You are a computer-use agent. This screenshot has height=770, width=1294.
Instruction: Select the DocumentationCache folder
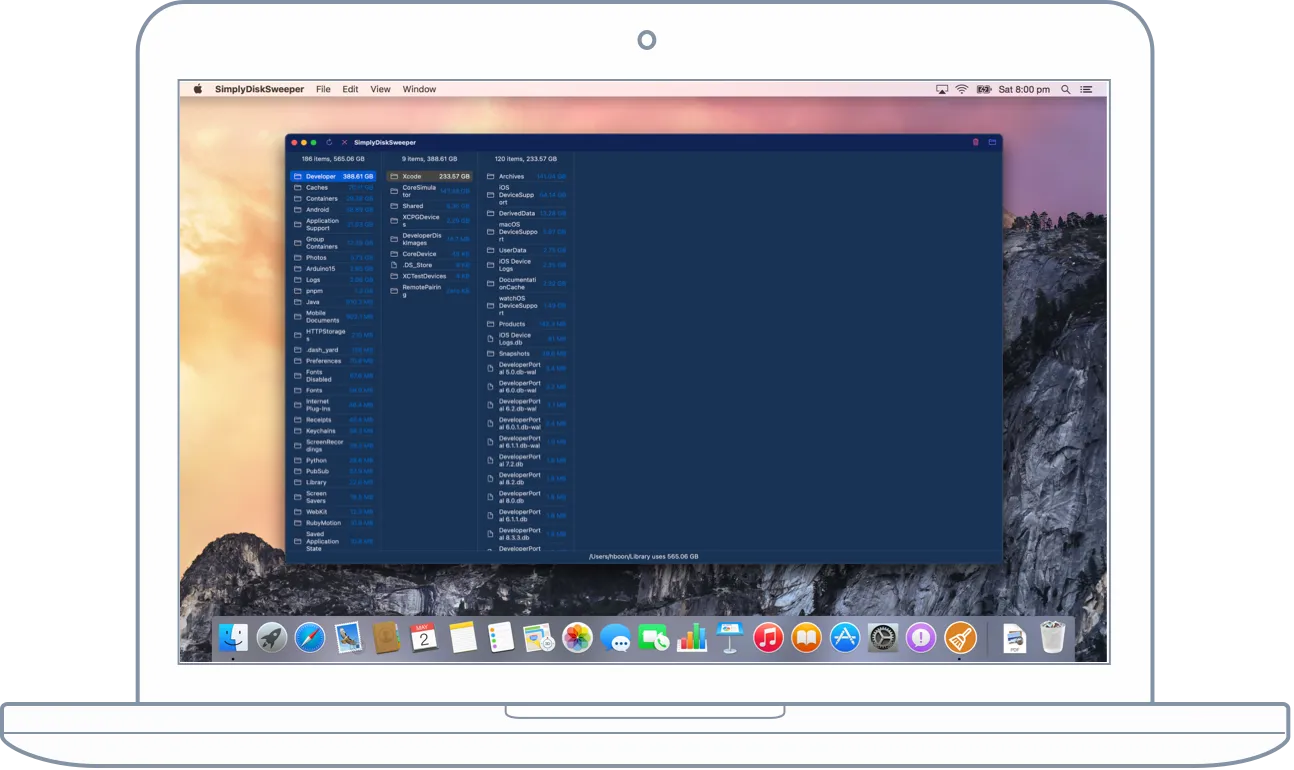coord(527,283)
